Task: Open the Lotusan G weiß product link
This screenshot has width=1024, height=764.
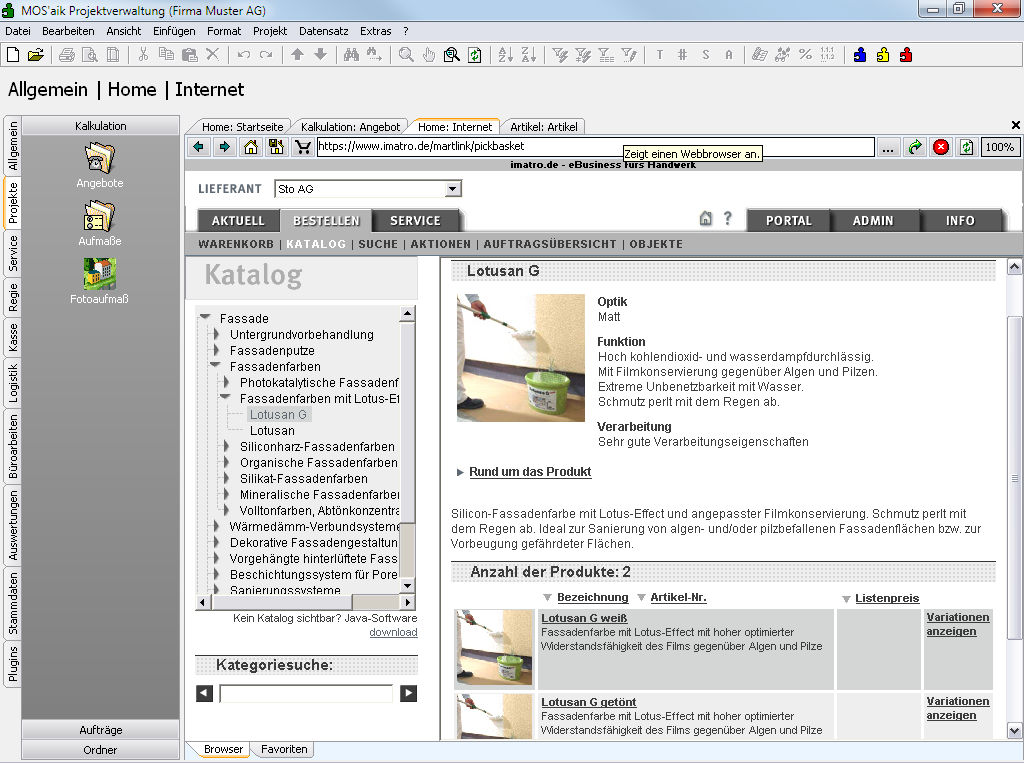Action: tap(584, 618)
